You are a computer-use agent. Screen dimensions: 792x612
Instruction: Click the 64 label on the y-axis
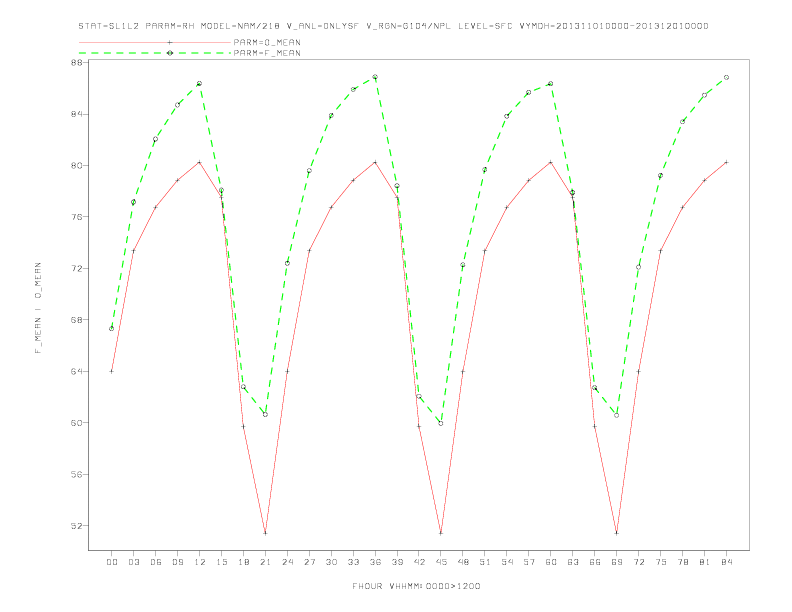[77, 372]
